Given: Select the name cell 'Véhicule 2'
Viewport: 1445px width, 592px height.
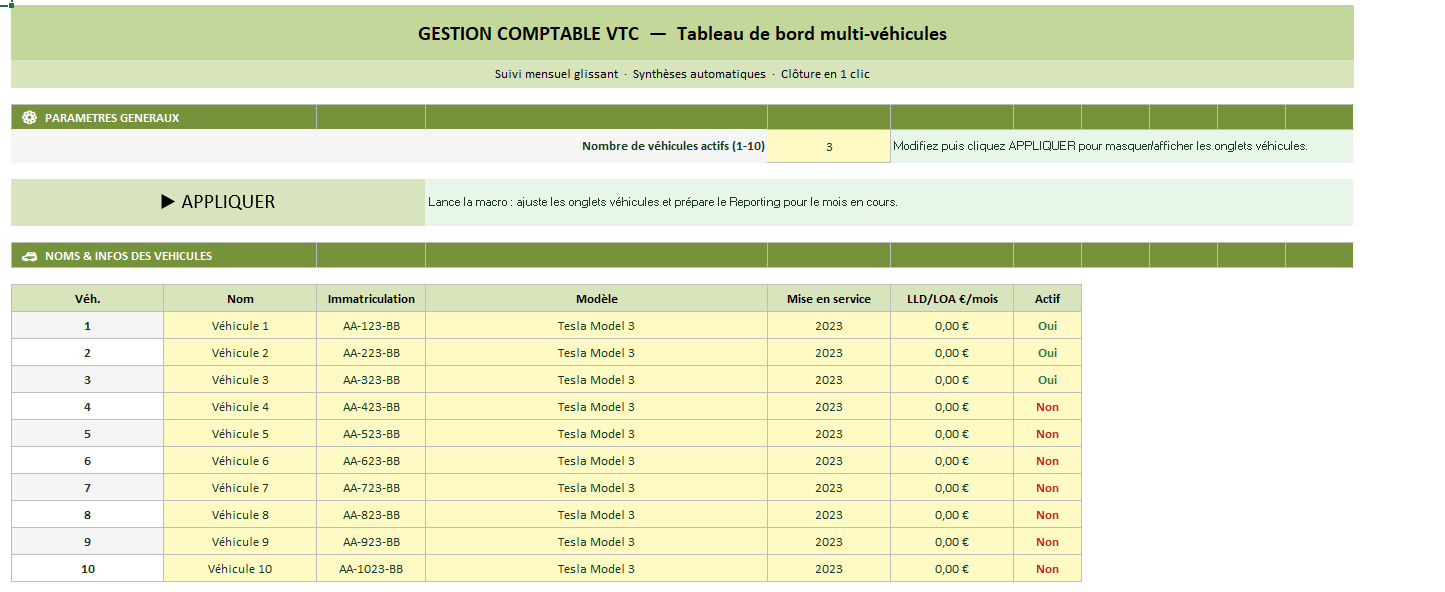Looking at the screenshot, I should tap(240, 353).
